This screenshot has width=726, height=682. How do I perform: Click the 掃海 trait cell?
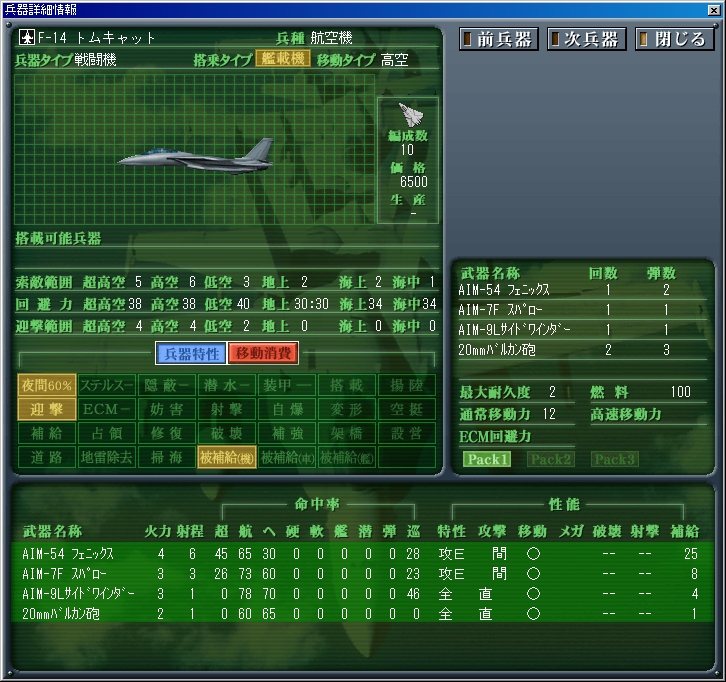[167, 457]
